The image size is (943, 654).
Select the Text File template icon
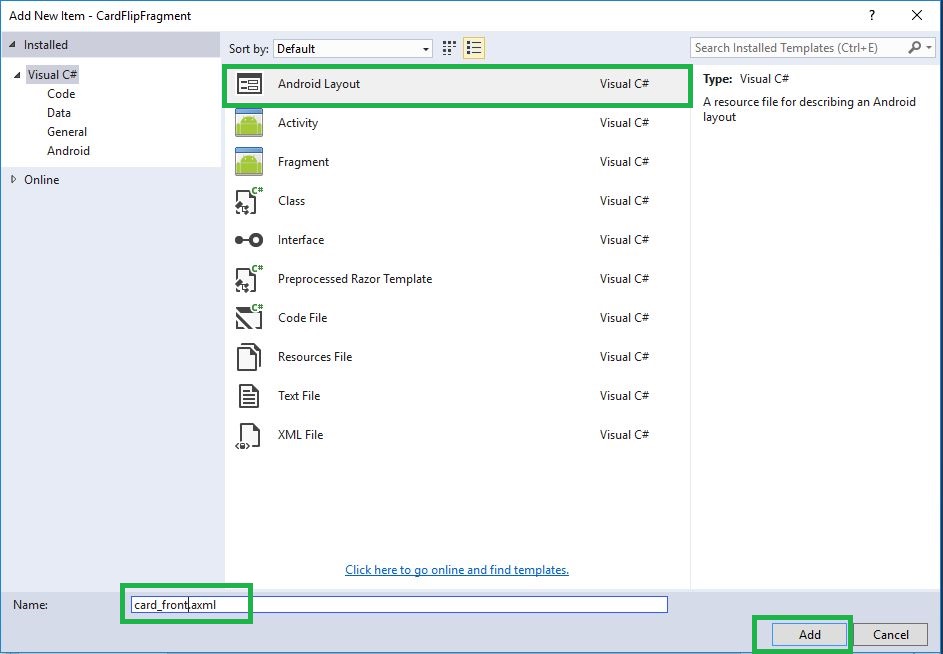(x=249, y=396)
